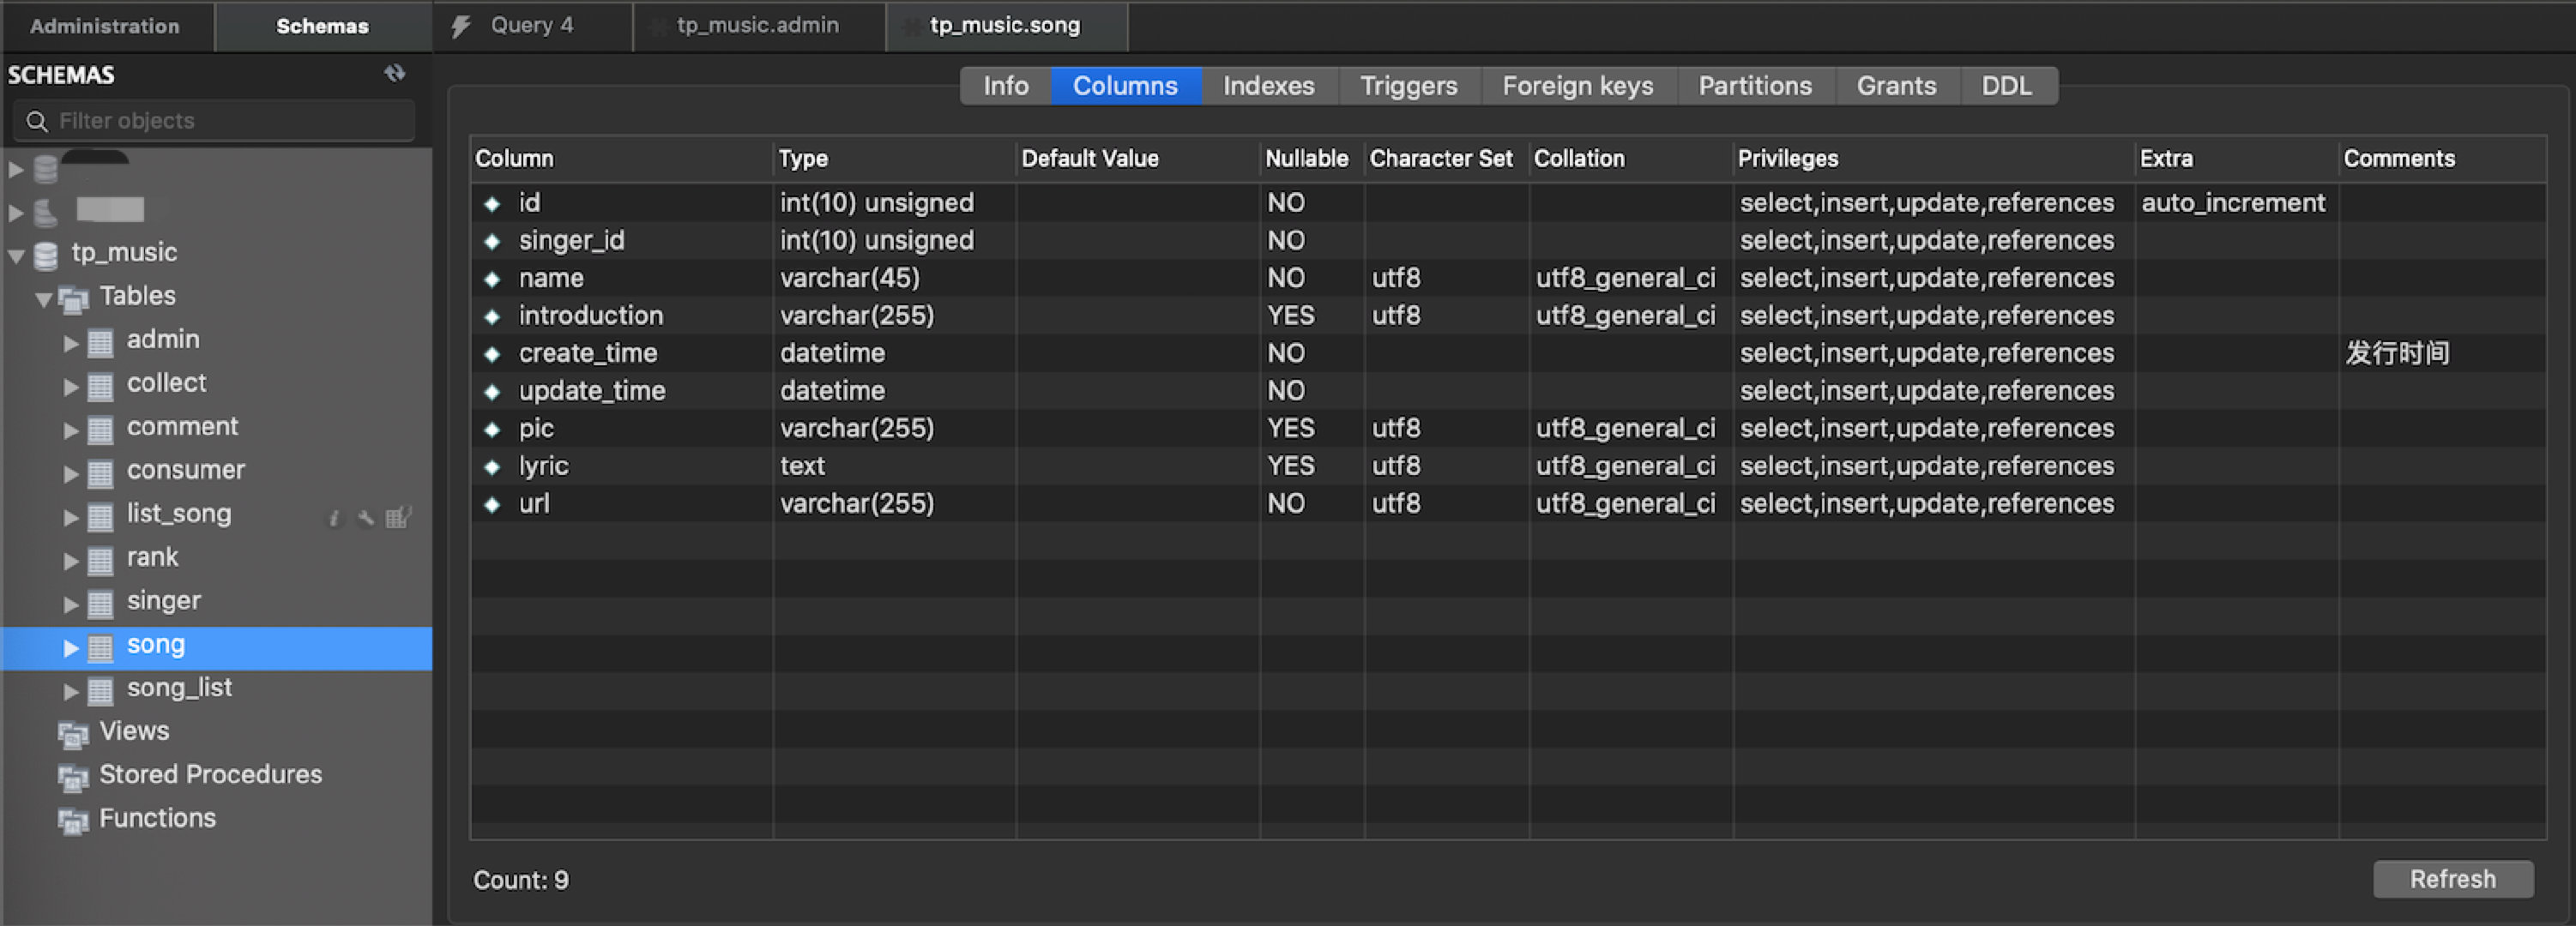Click the Filter objects search field
2576x926 pixels.
(214, 121)
